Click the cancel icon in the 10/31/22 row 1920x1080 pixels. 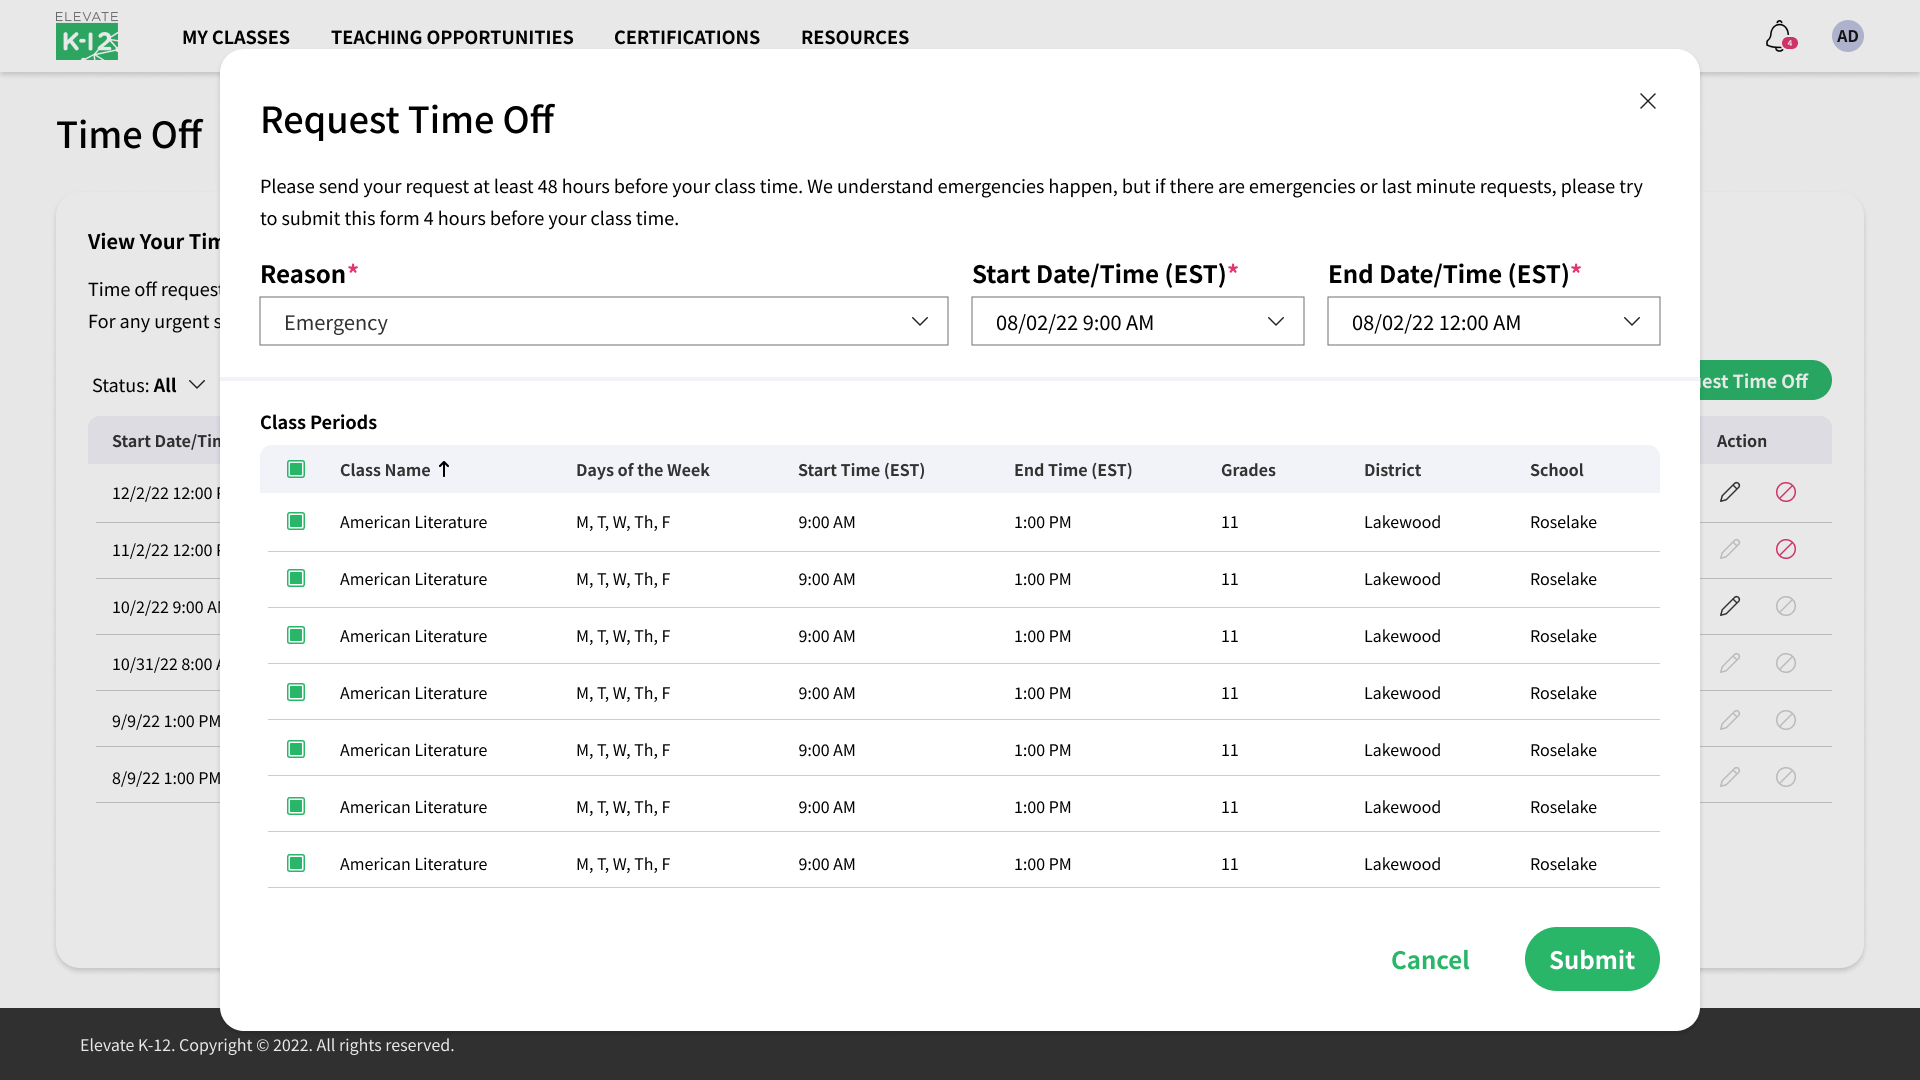pyautogui.click(x=1786, y=663)
